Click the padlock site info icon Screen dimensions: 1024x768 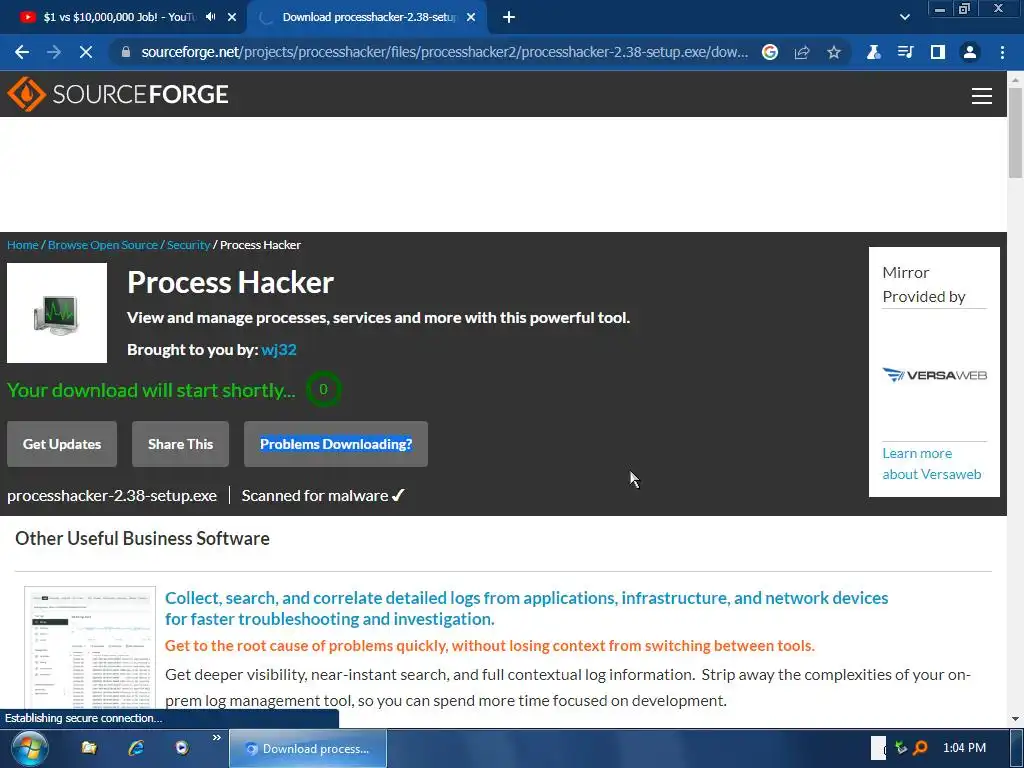(x=126, y=52)
